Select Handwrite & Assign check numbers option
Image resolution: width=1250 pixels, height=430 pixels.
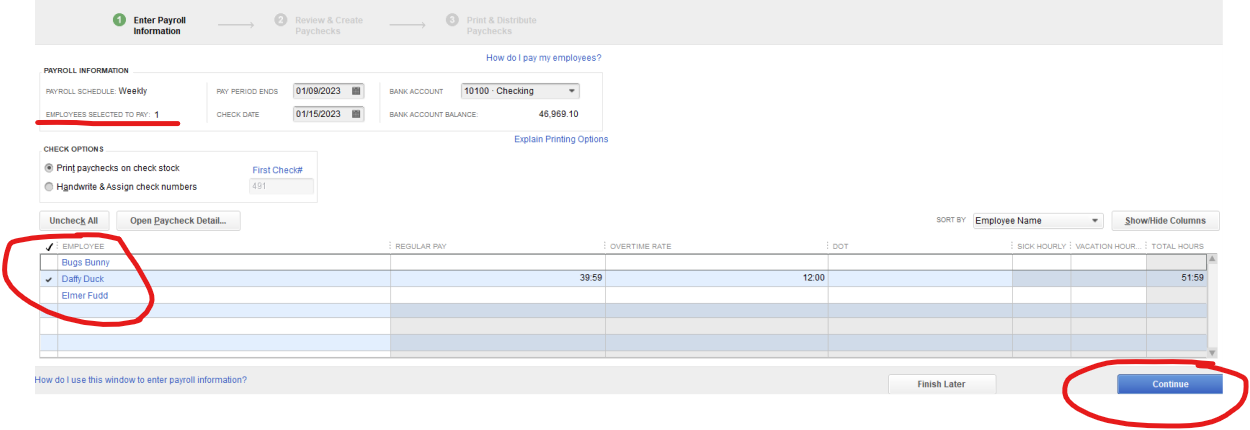pos(49,186)
